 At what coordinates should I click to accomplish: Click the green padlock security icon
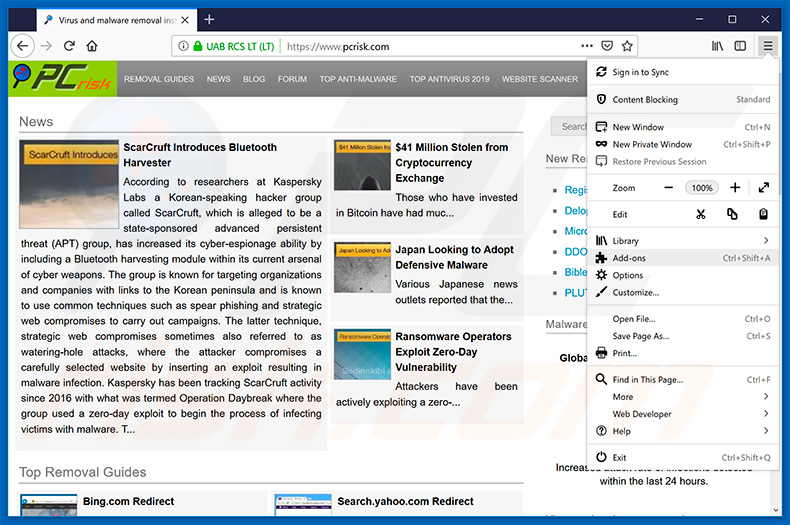tap(198, 46)
